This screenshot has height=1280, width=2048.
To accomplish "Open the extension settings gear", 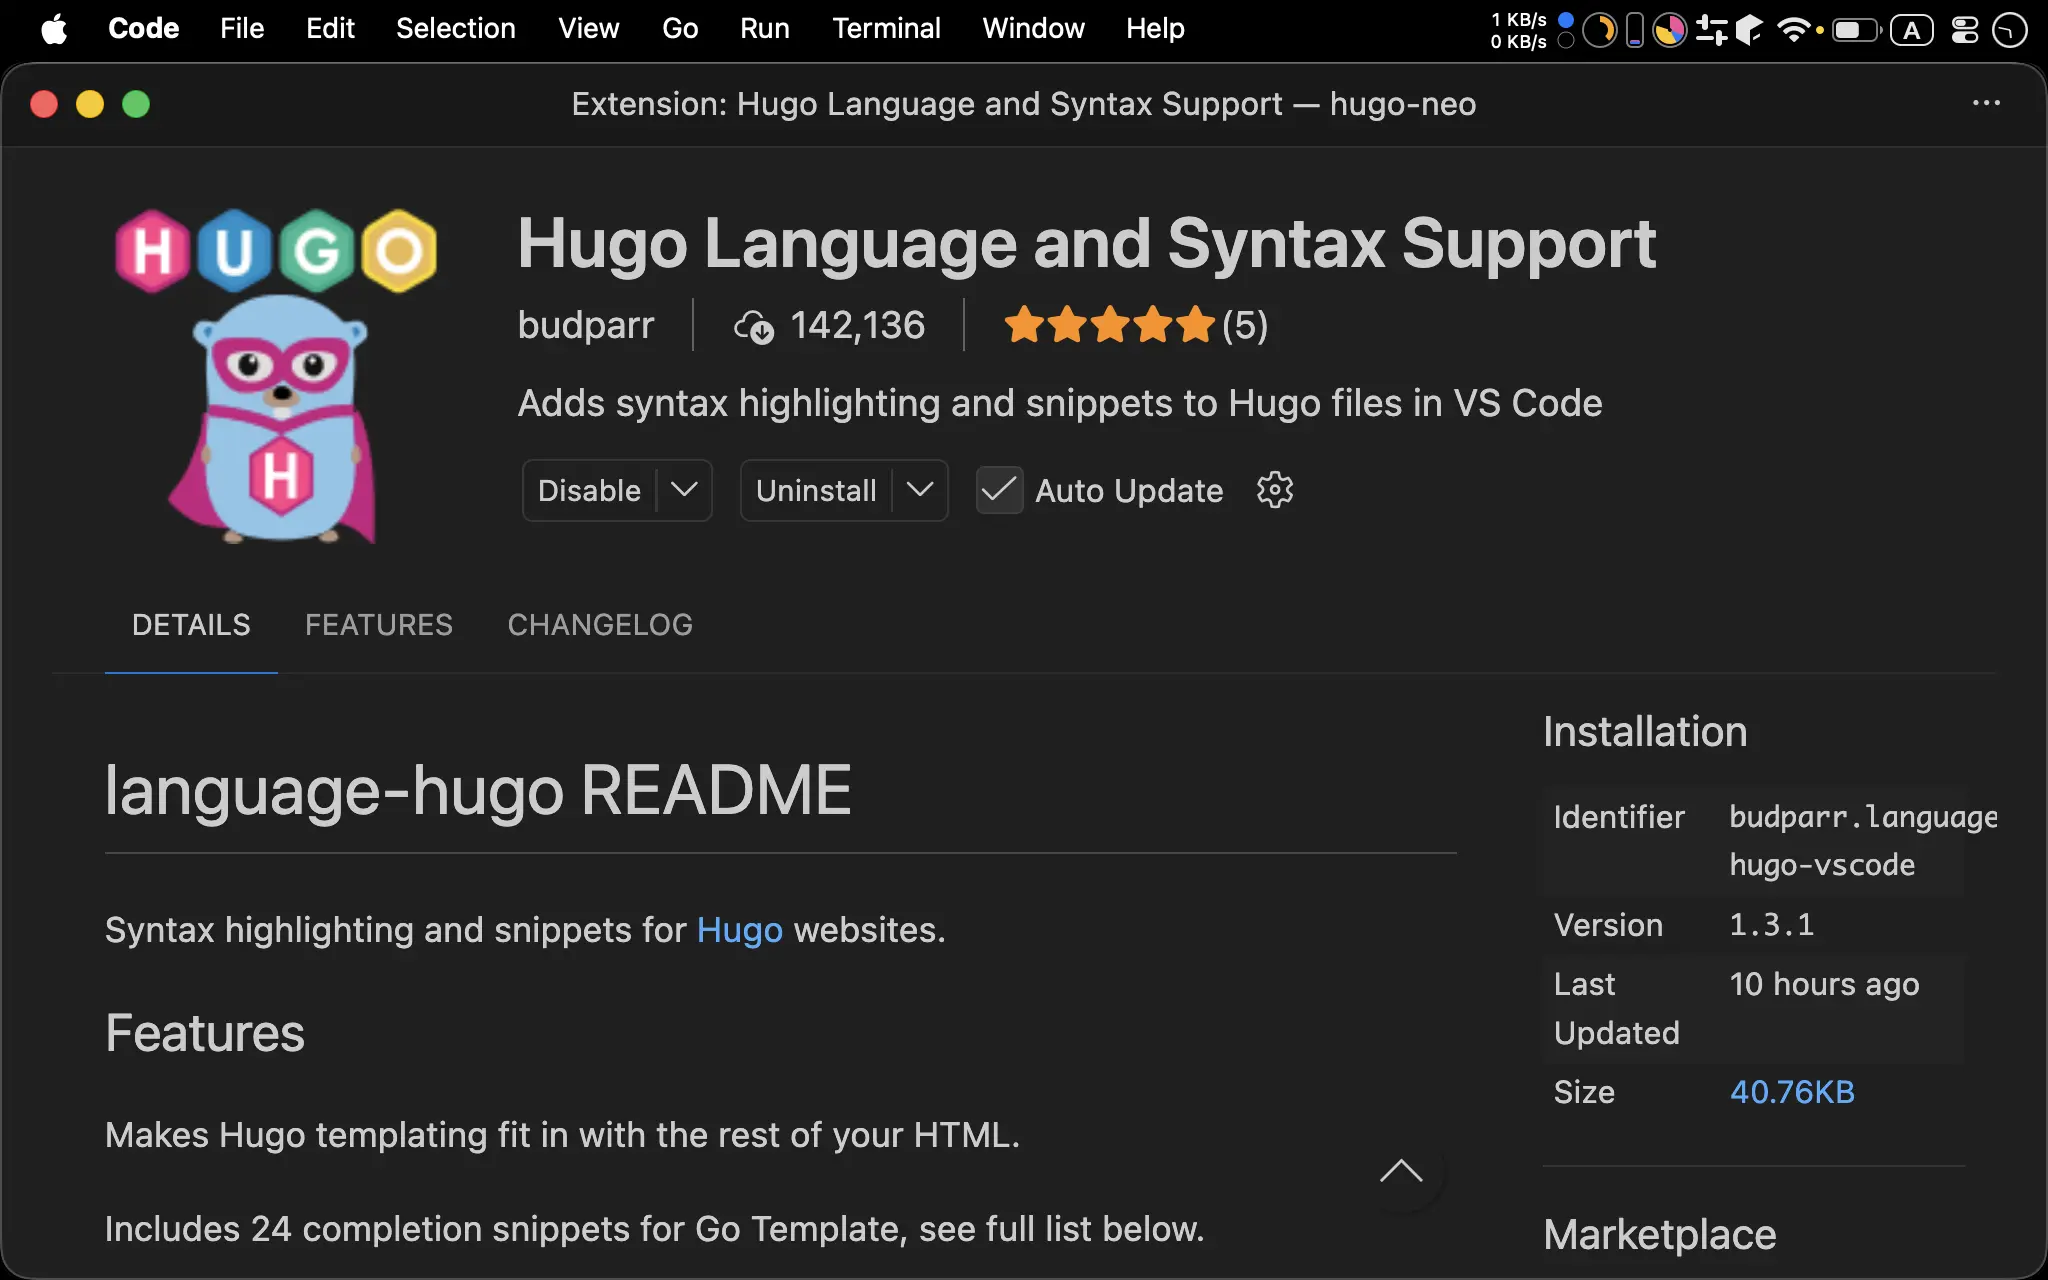I will (1275, 490).
